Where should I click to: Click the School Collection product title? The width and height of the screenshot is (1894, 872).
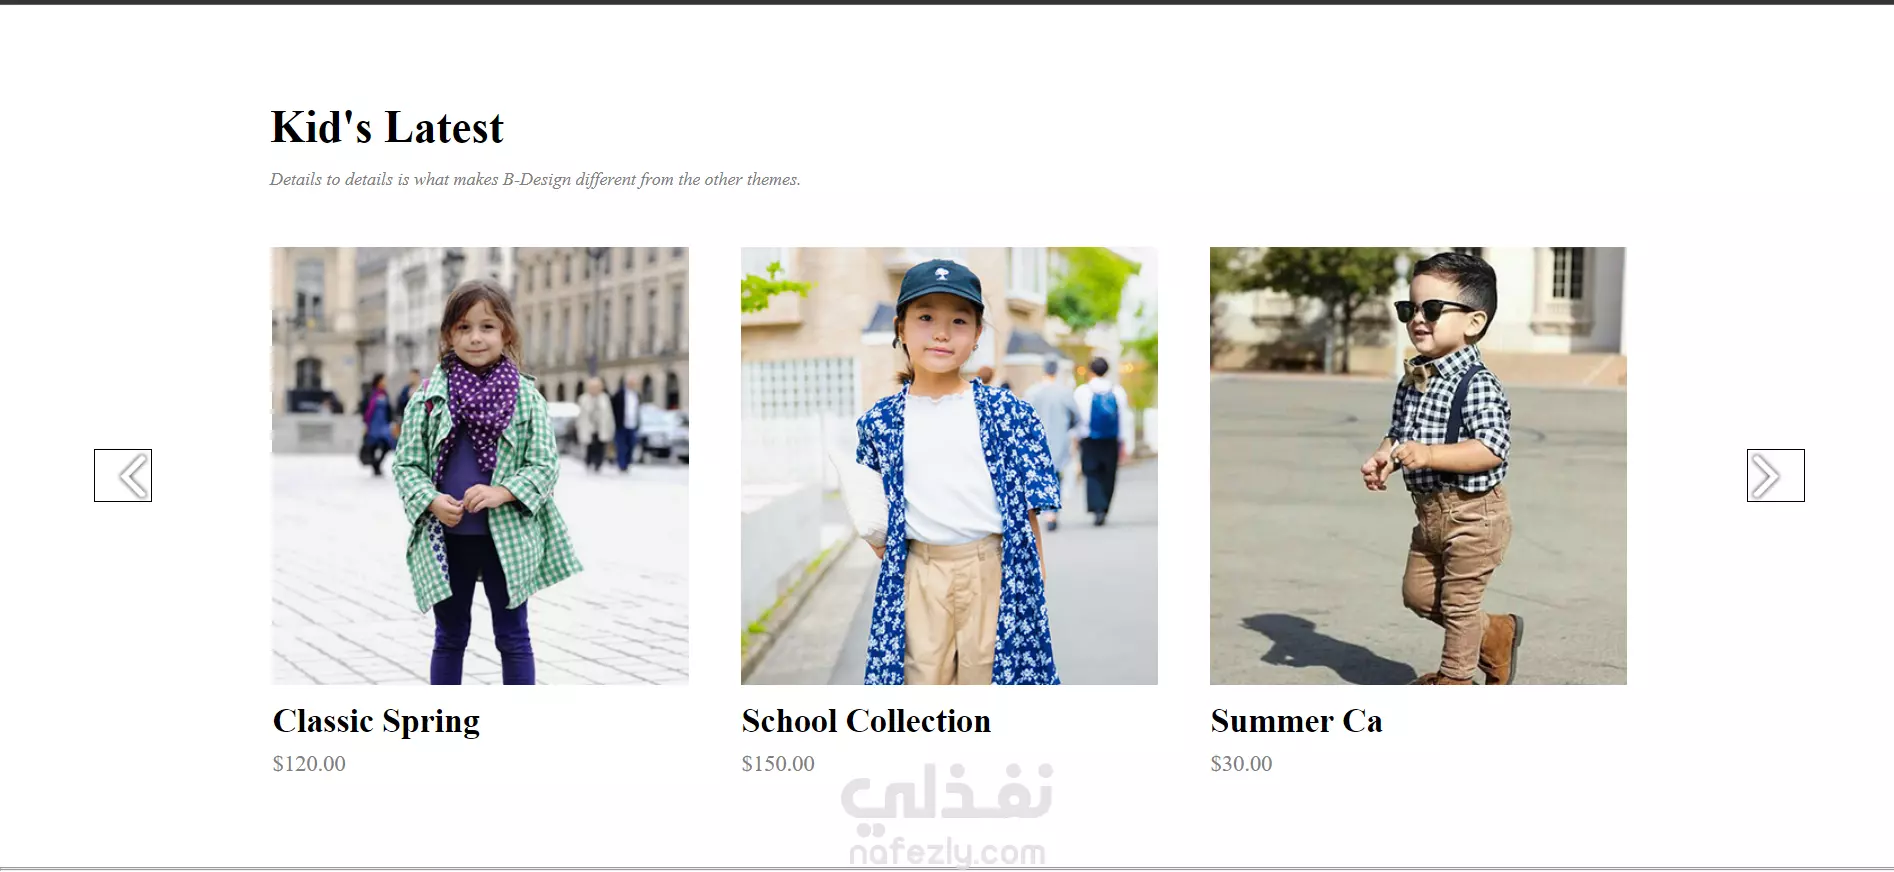tap(866, 721)
